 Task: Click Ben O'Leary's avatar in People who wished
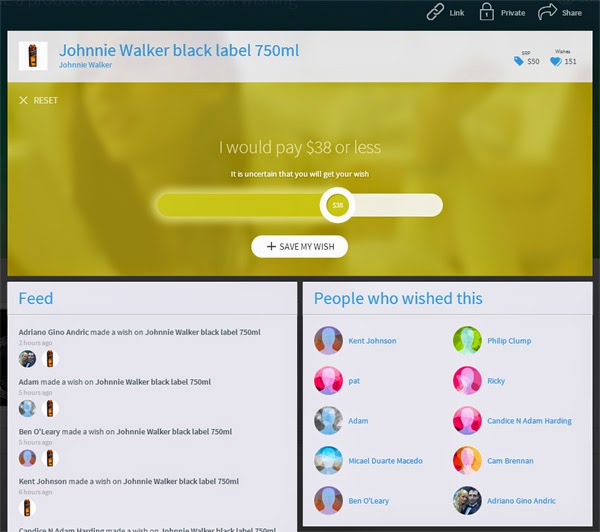(328, 501)
